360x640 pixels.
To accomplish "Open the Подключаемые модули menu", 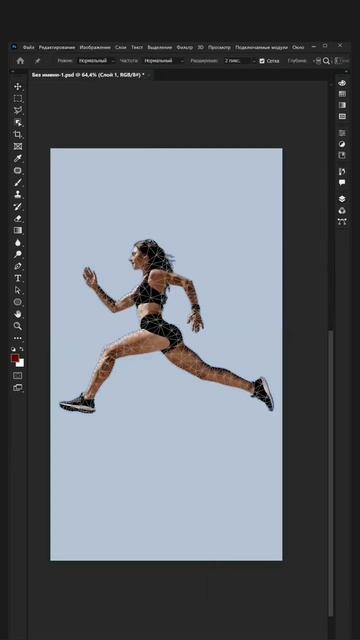I will (261, 47).
